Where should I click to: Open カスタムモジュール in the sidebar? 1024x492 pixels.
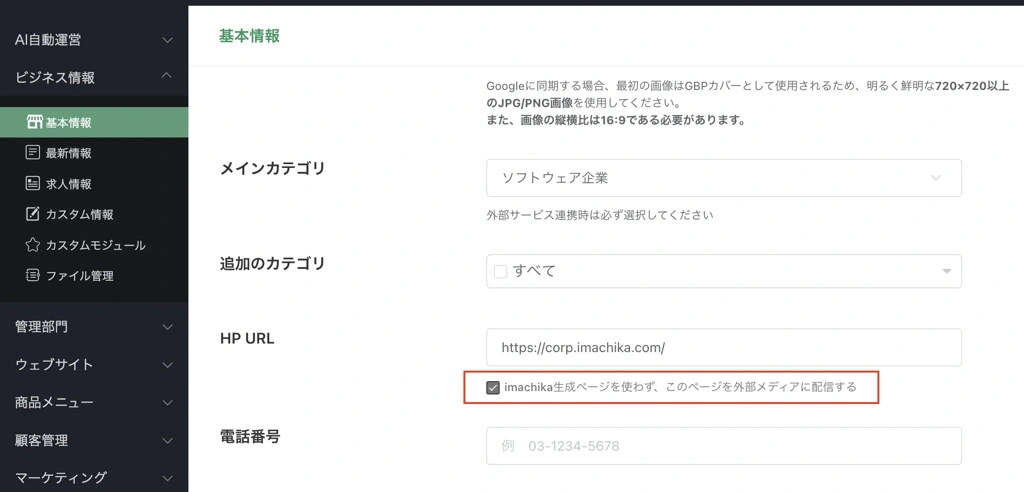point(94,245)
